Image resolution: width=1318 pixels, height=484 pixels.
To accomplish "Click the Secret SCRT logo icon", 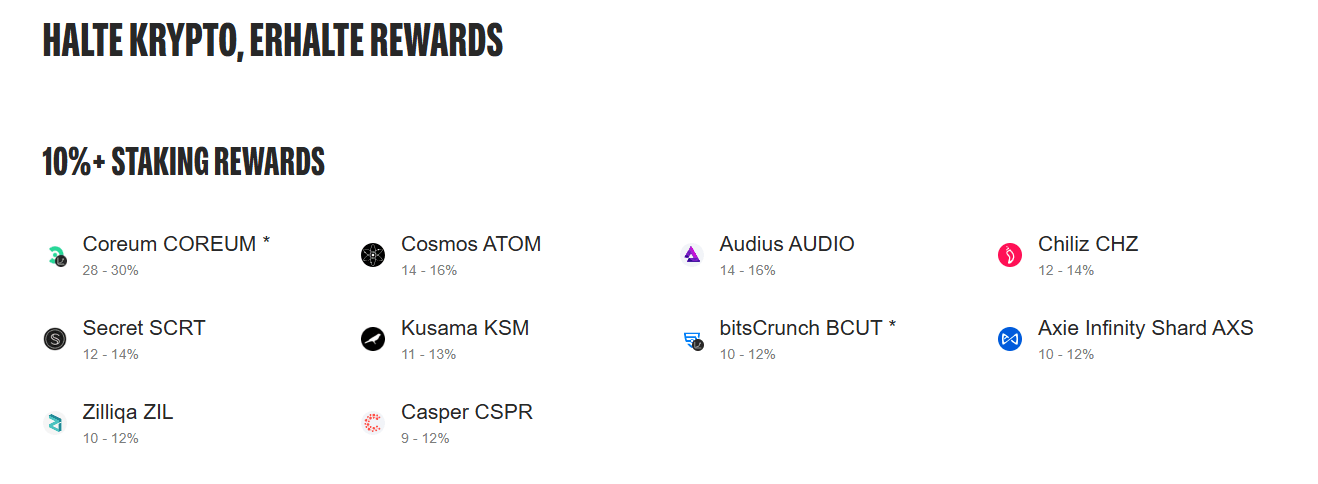I will [x=55, y=339].
